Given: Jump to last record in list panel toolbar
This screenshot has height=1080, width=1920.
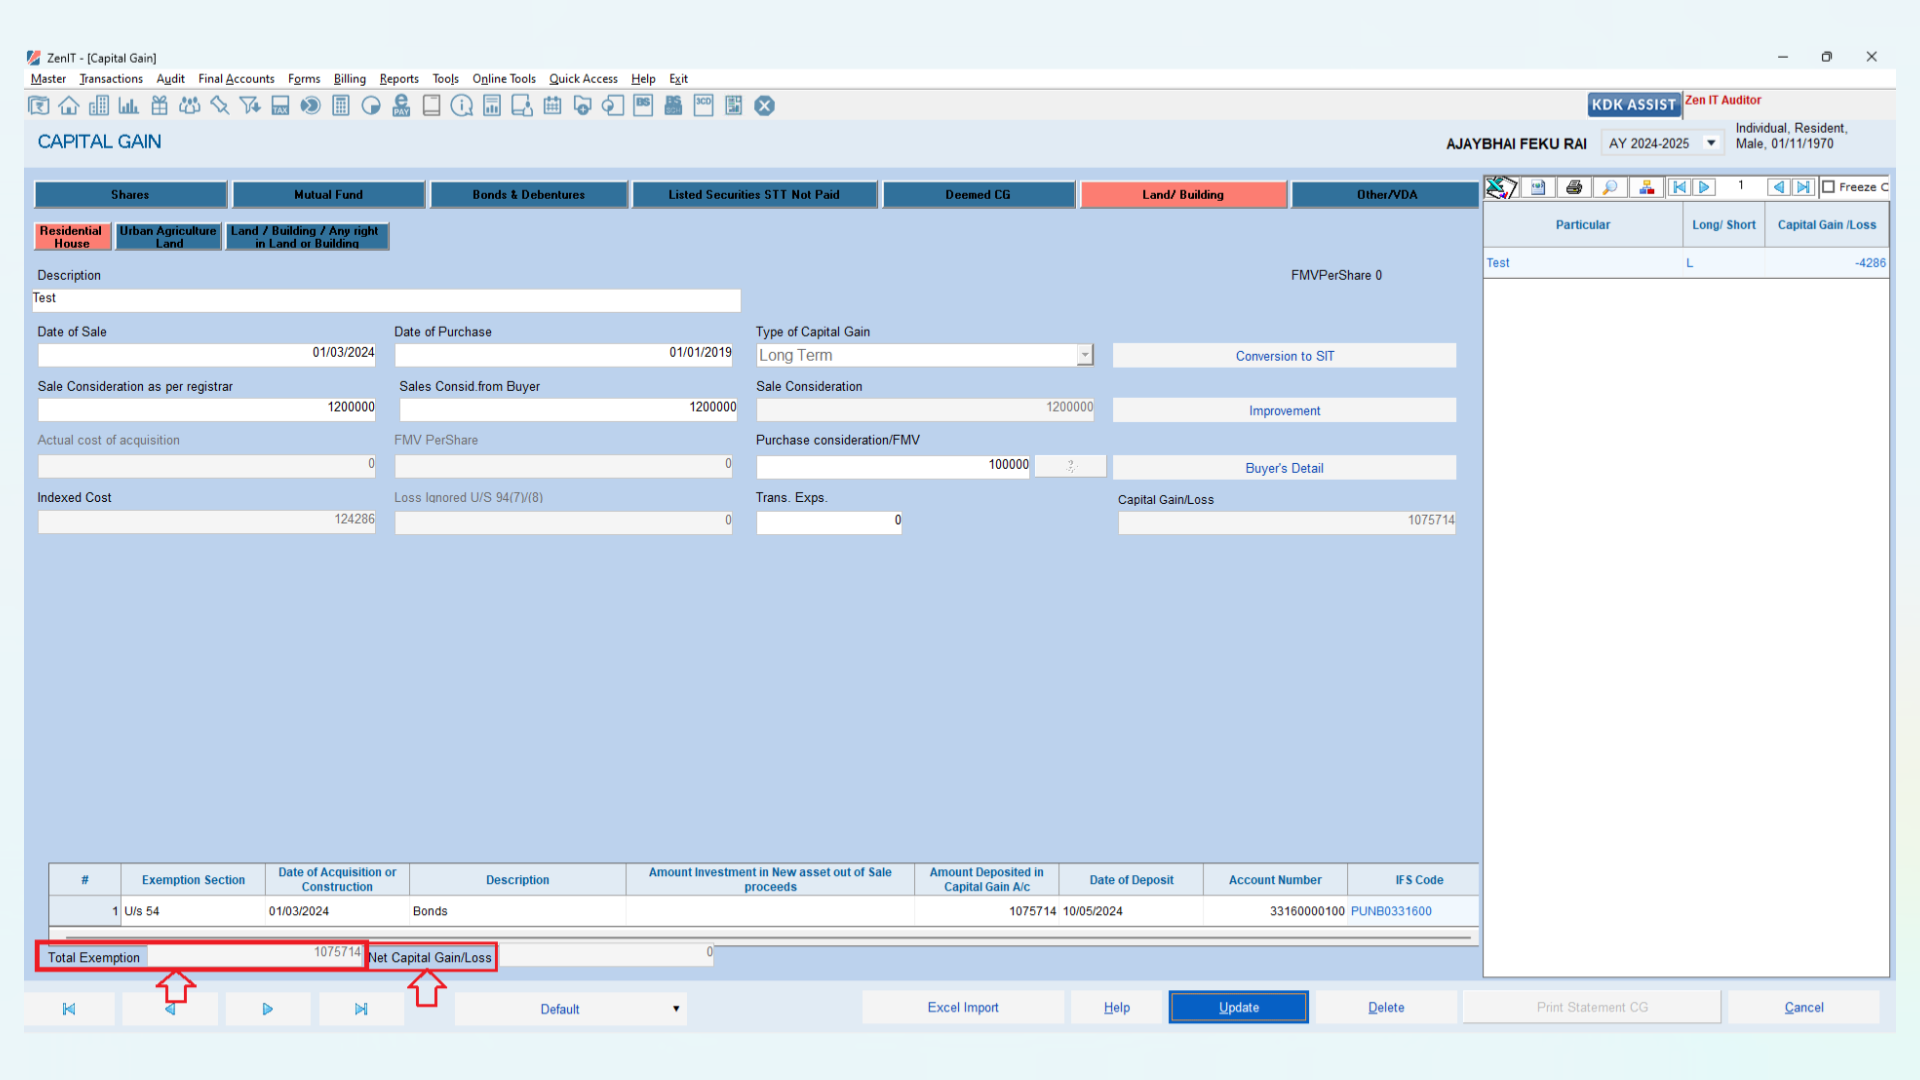Looking at the screenshot, I should [1803, 187].
